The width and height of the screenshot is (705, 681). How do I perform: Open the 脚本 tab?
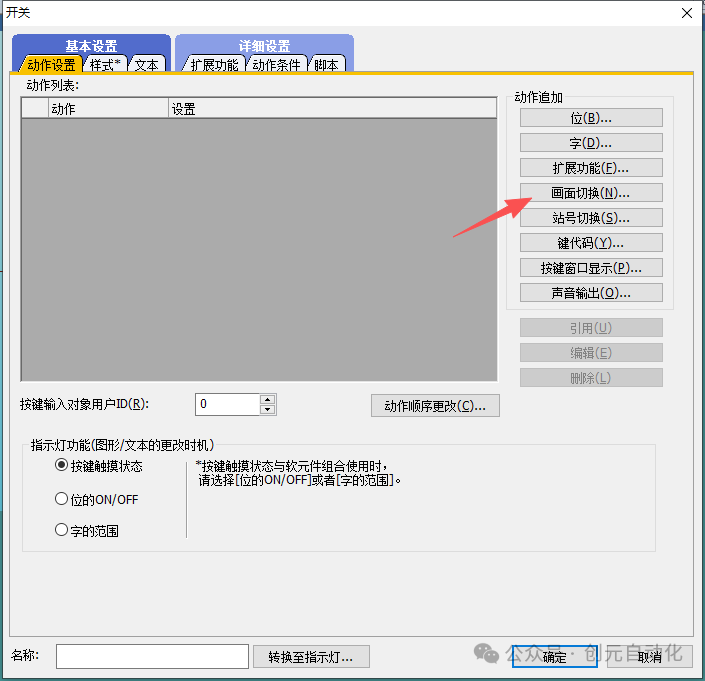click(x=326, y=65)
